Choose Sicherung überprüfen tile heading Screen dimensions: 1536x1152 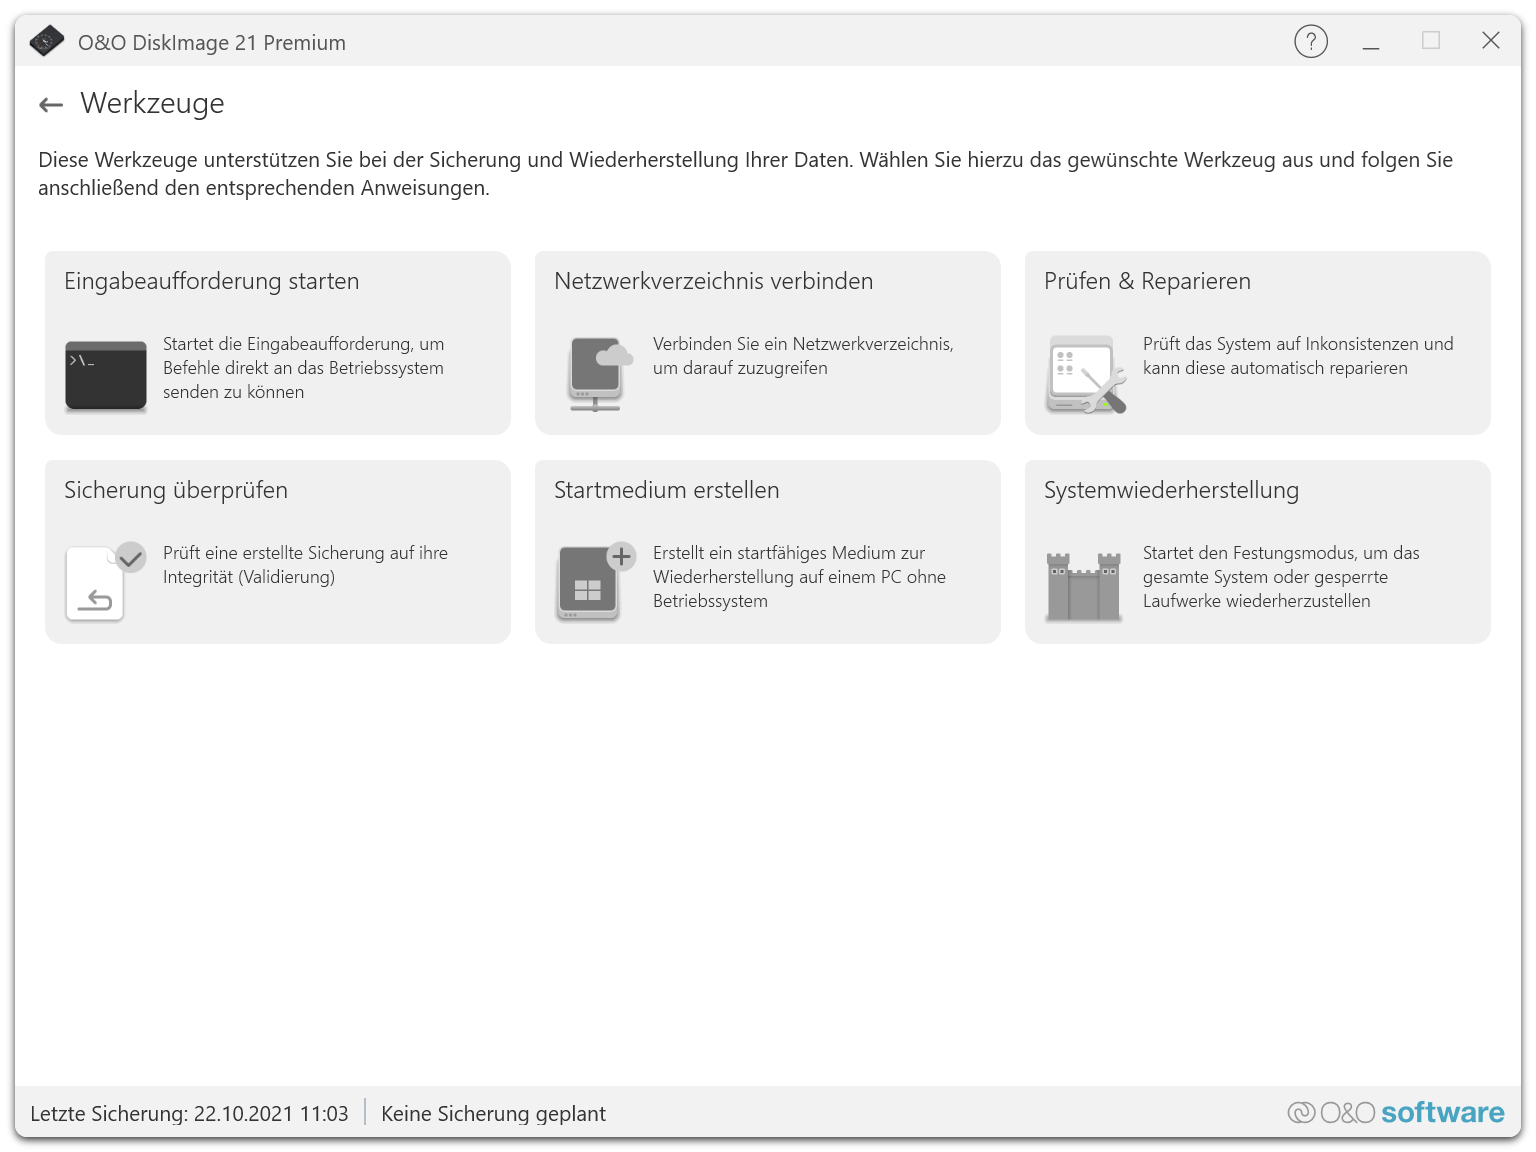click(x=176, y=490)
